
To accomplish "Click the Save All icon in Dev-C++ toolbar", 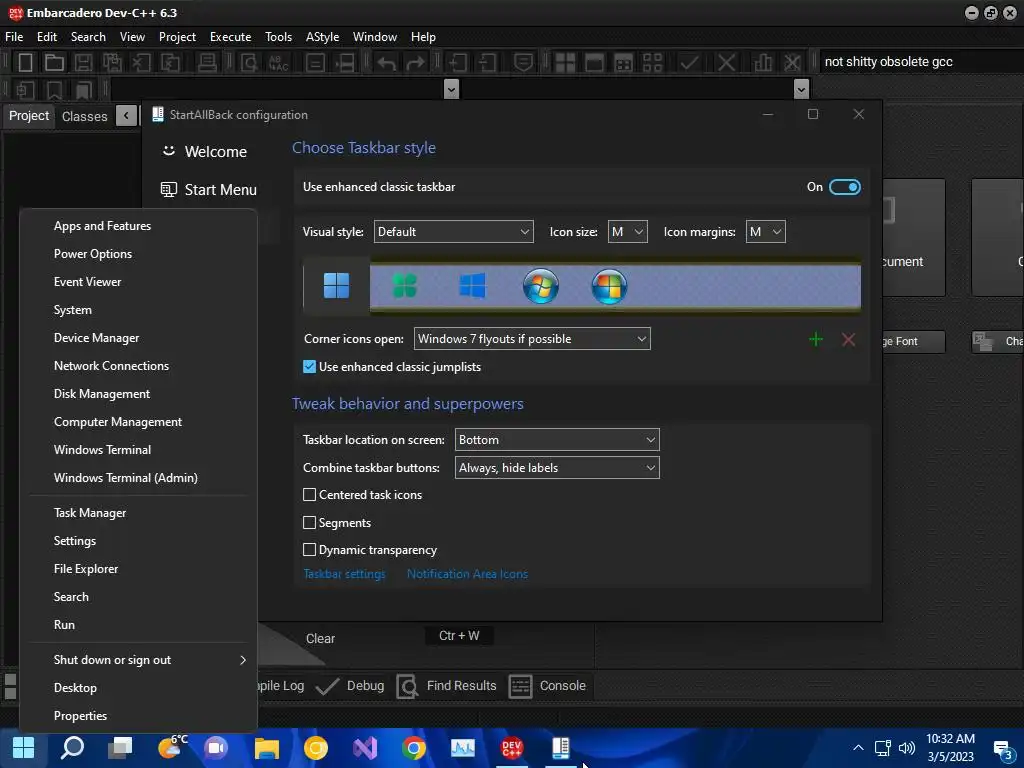I will pos(112,62).
